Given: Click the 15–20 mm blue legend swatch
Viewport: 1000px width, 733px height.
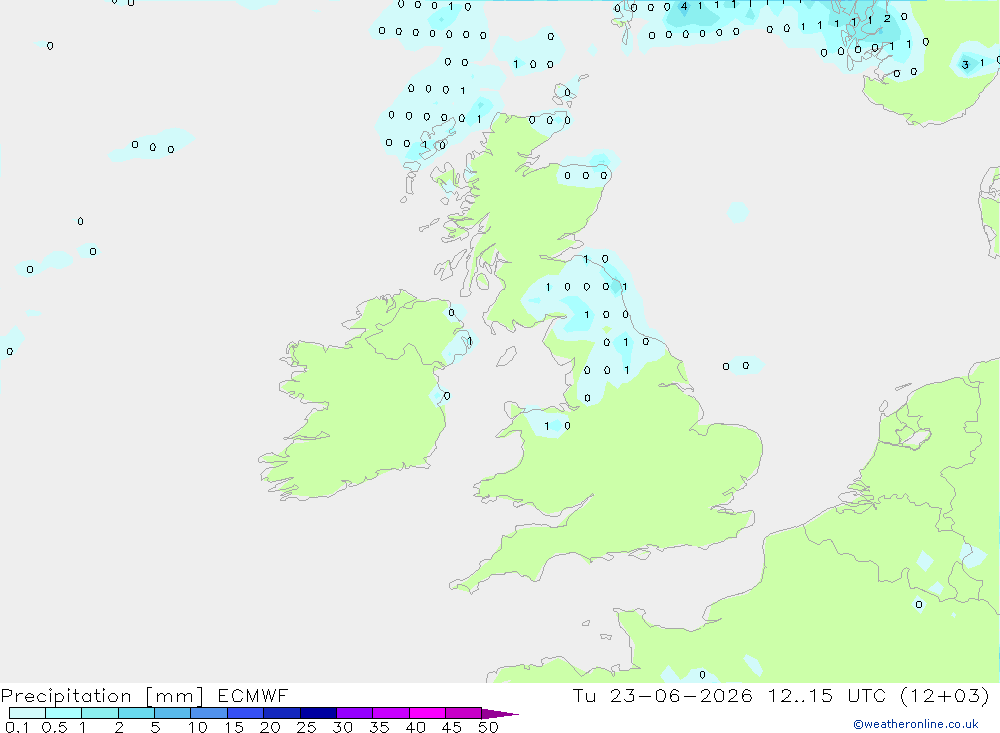Looking at the screenshot, I should tap(246, 713).
